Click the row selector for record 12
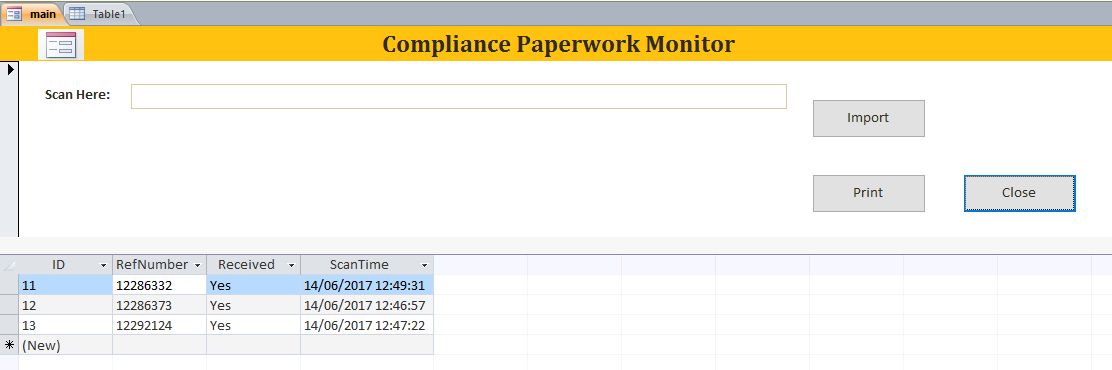 pyautogui.click(x=9, y=305)
